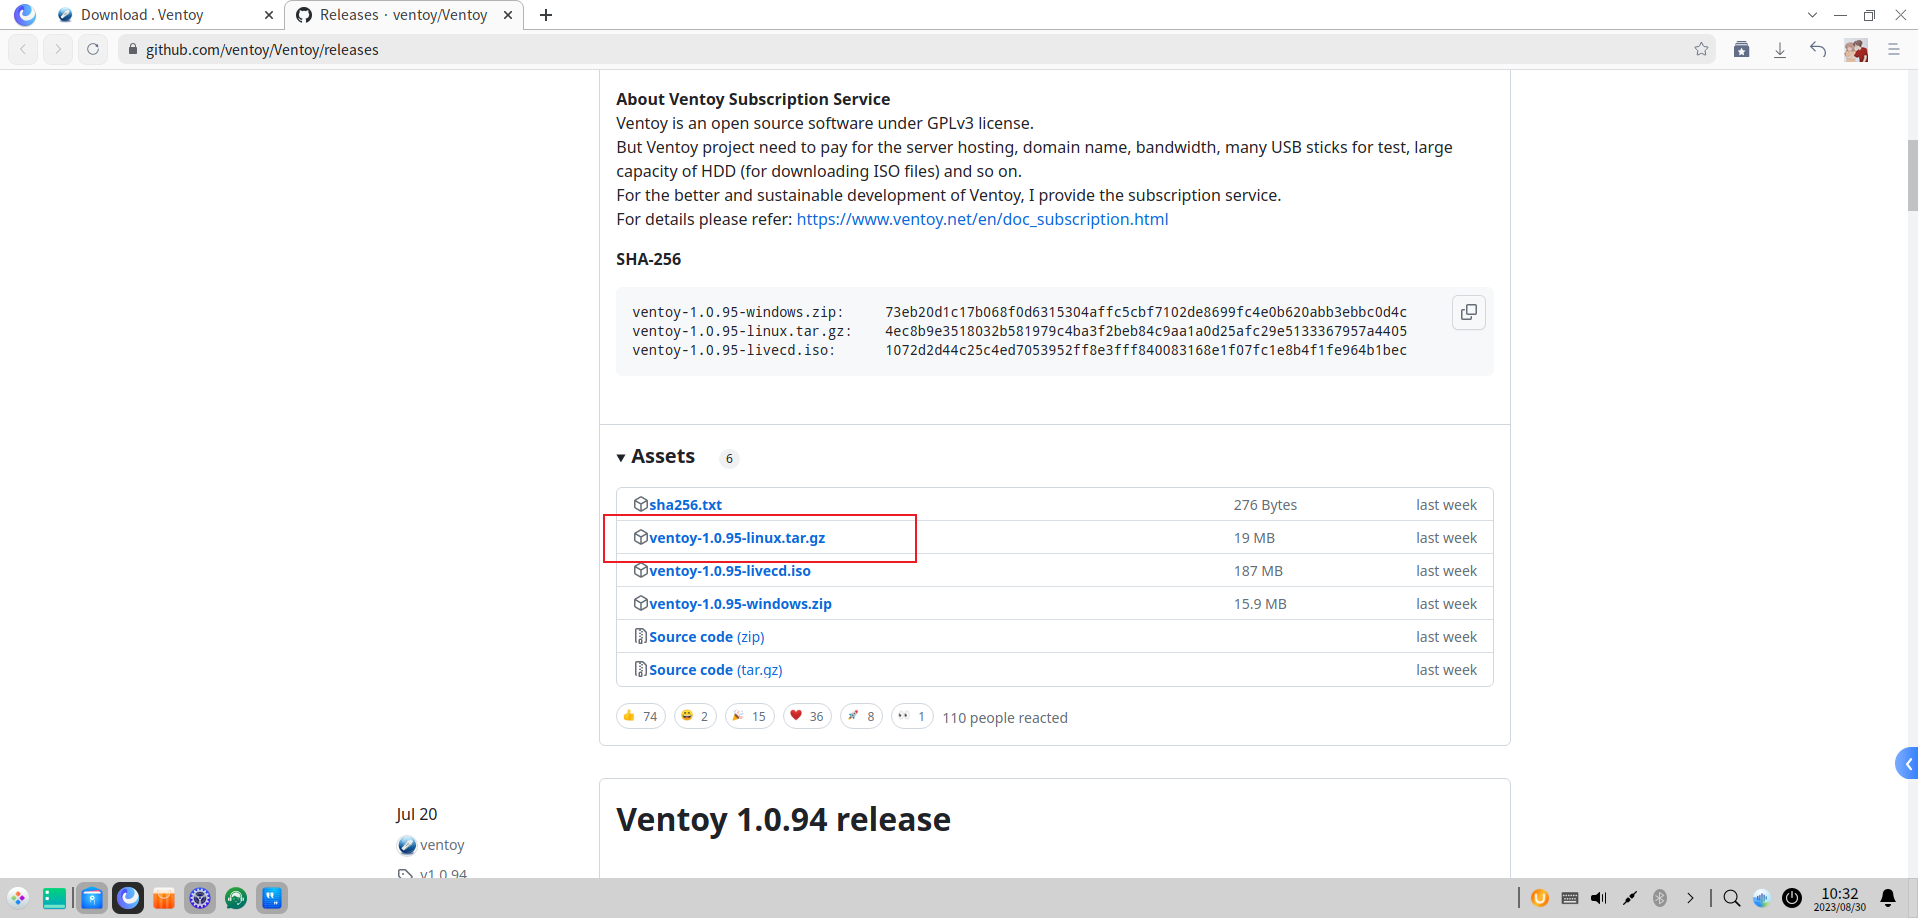
Task: Click the thumbs up reaction with 74
Action: point(641,716)
